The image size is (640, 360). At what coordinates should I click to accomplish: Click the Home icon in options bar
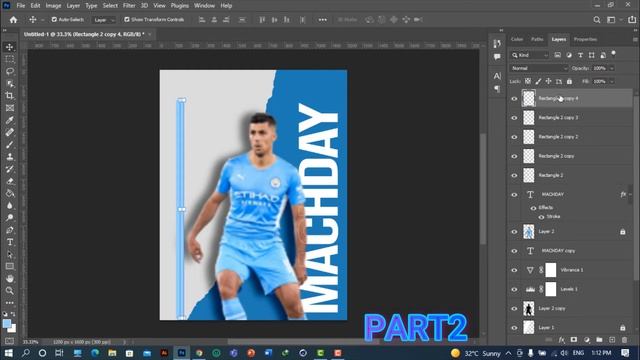[x=13, y=20]
